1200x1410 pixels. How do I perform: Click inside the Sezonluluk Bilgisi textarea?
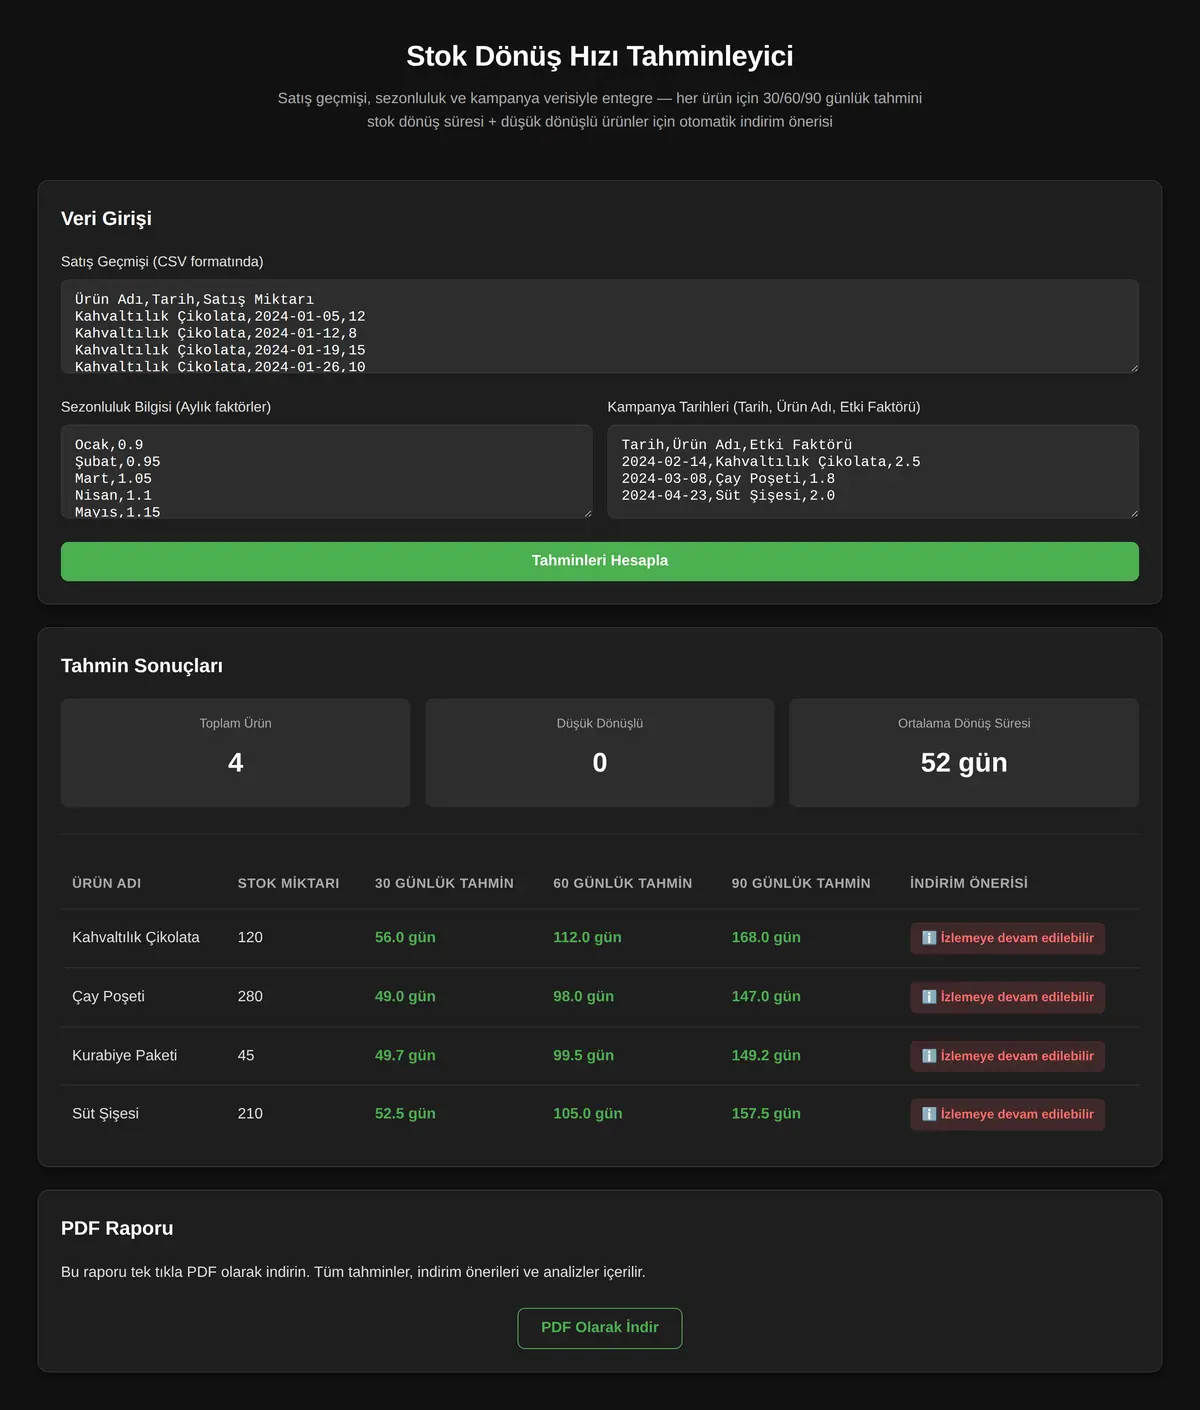coord(326,472)
